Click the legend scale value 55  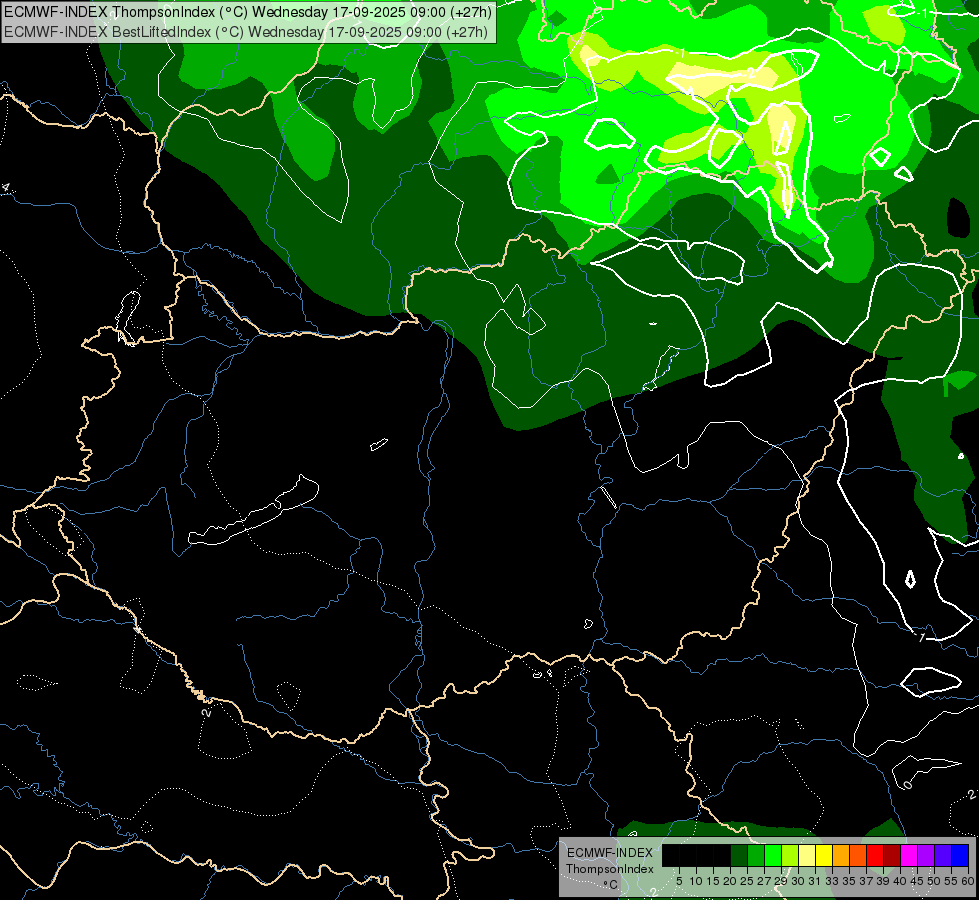click(951, 881)
